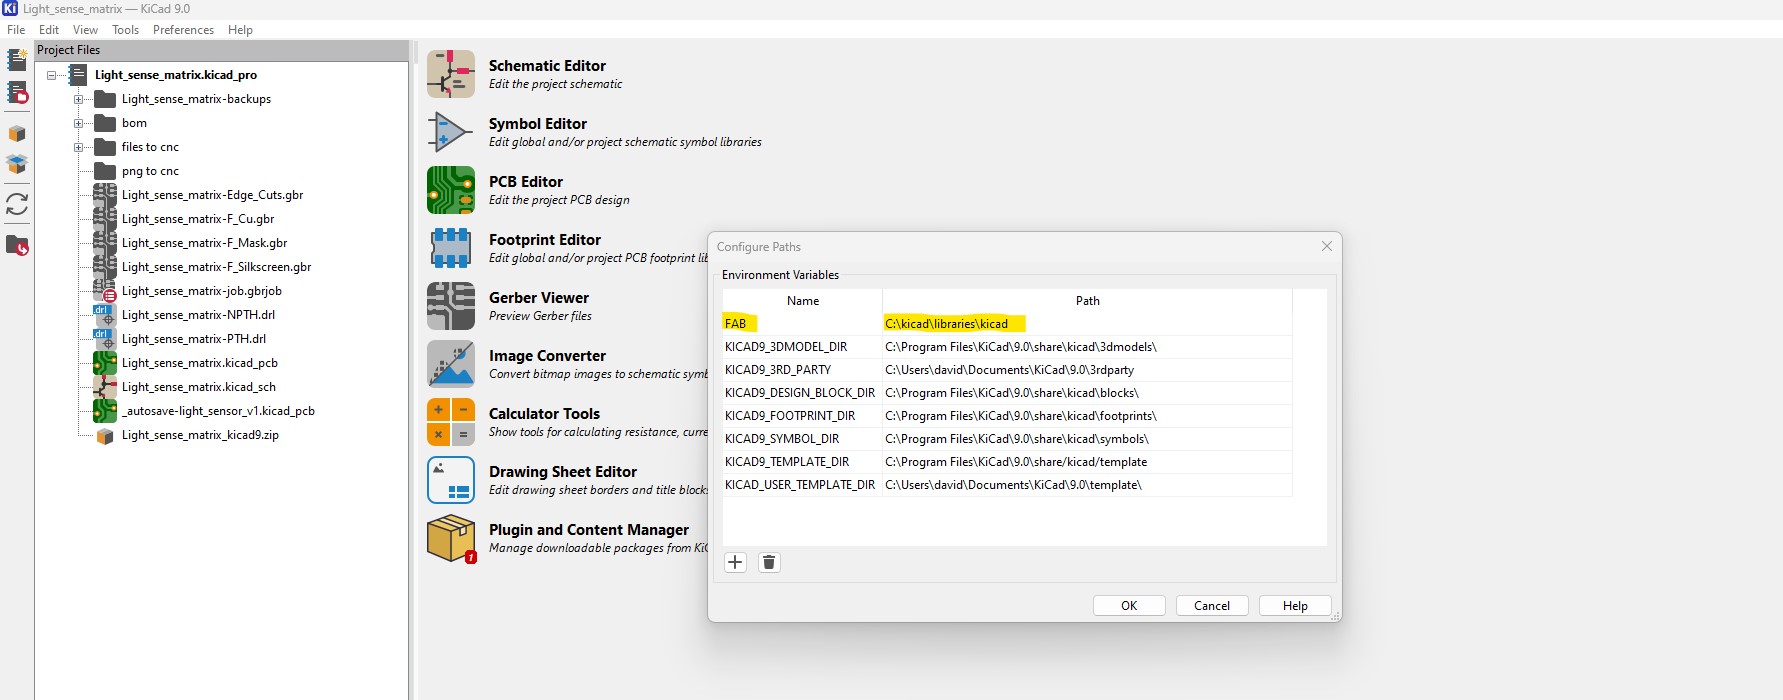Confirm Configure Paths with OK
Image resolution: width=1783 pixels, height=700 pixels.
pyautogui.click(x=1129, y=605)
